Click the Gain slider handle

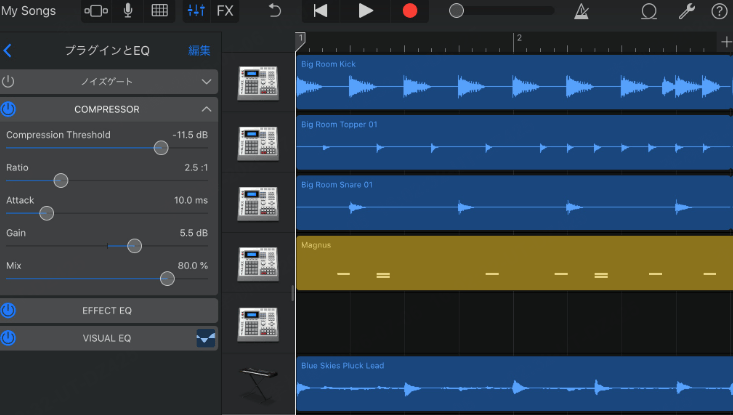(134, 246)
